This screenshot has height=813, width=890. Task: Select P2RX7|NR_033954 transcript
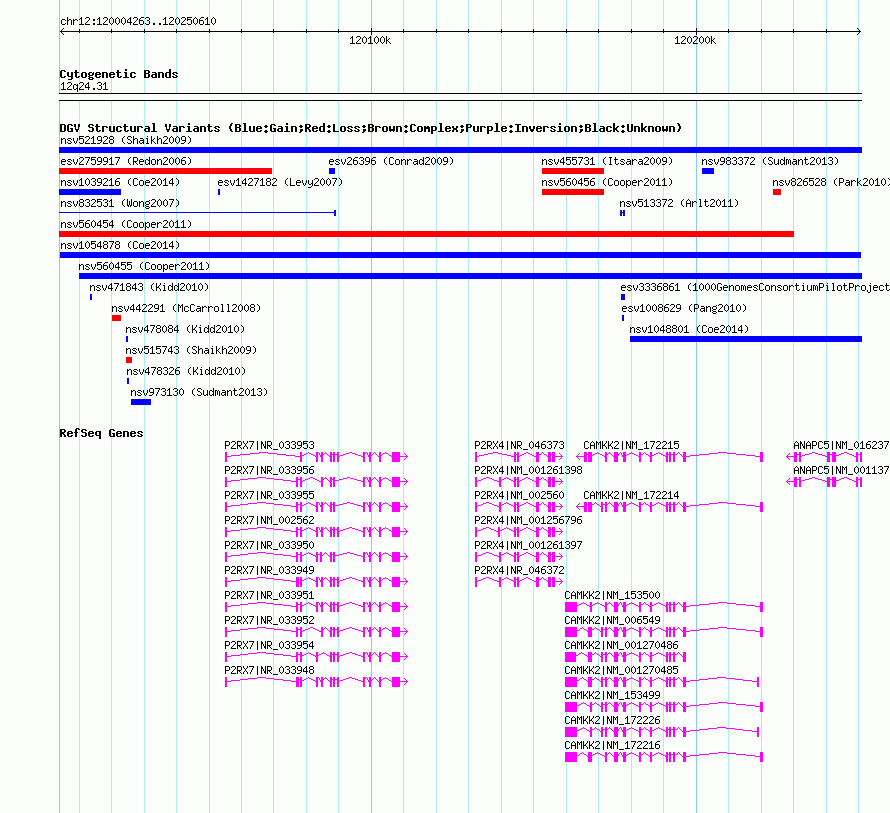tap(316, 656)
